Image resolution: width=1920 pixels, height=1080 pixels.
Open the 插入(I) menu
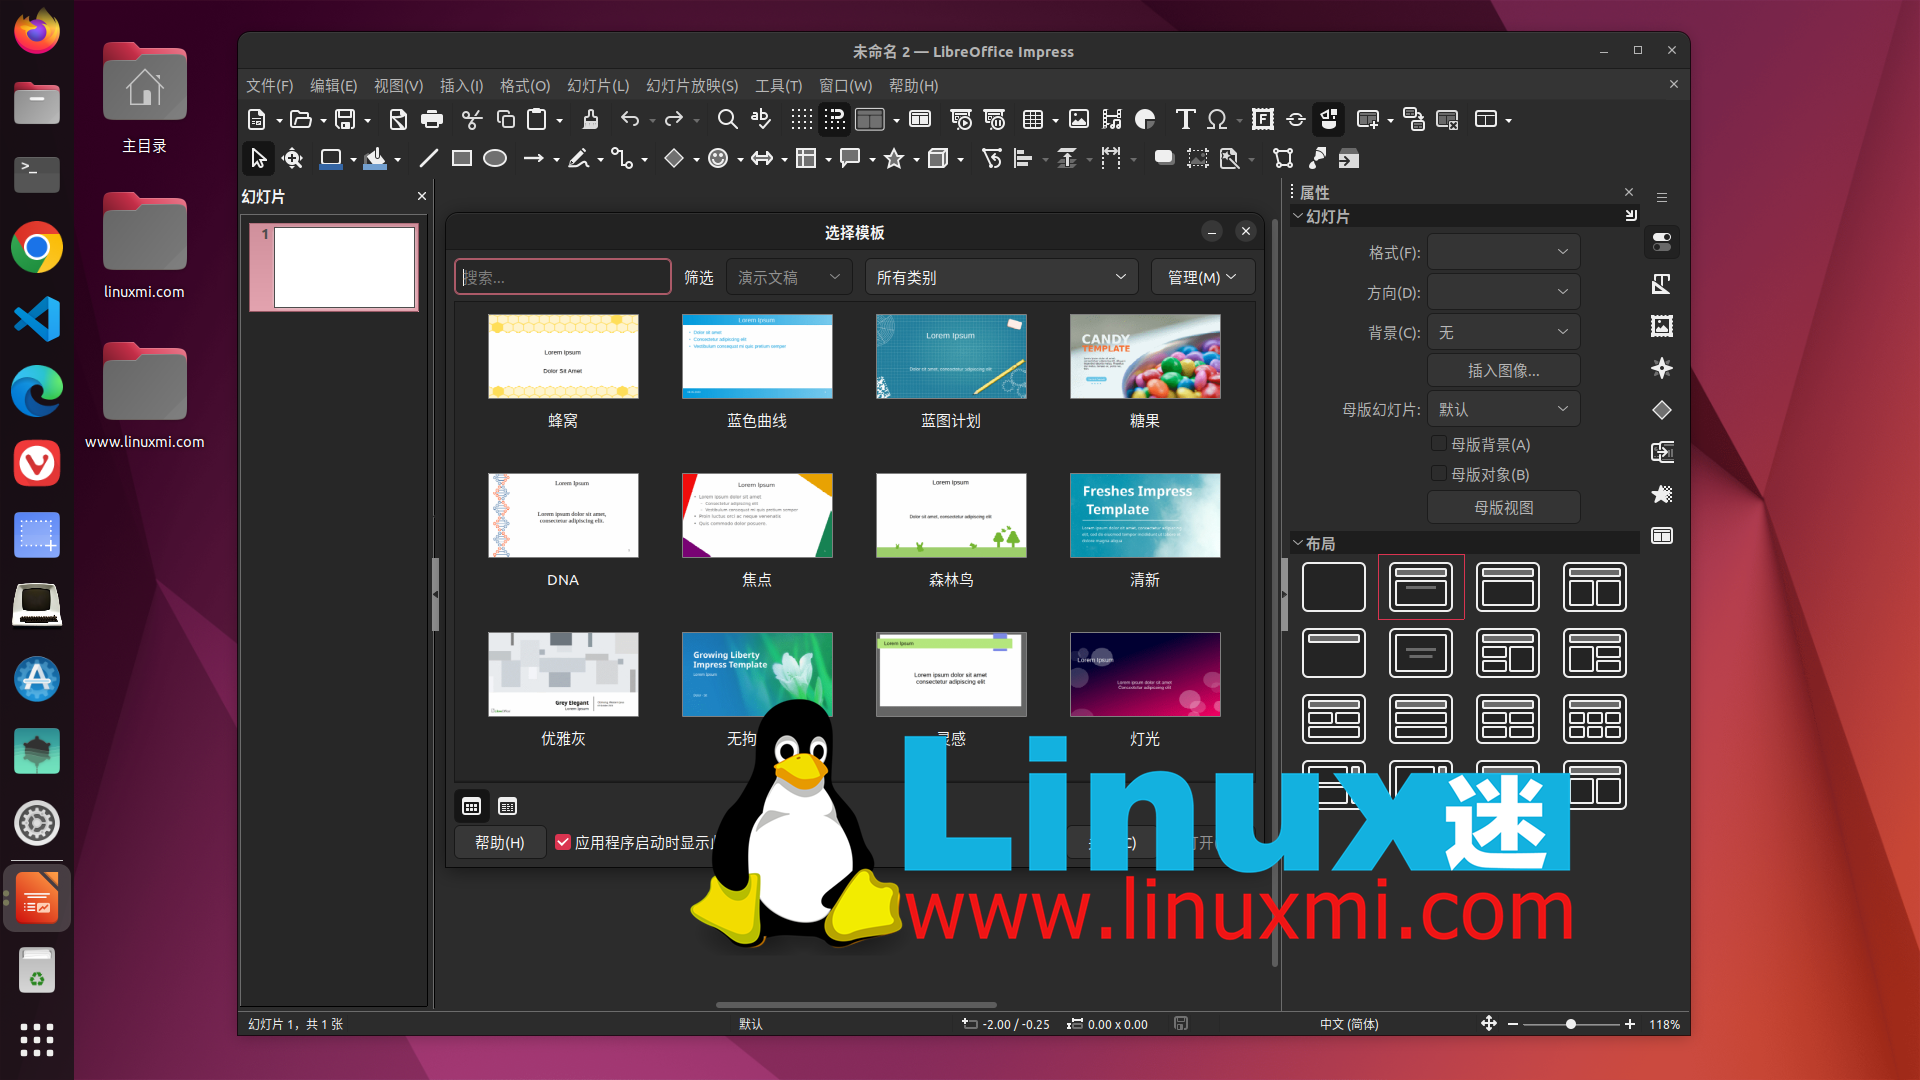[x=461, y=86]
